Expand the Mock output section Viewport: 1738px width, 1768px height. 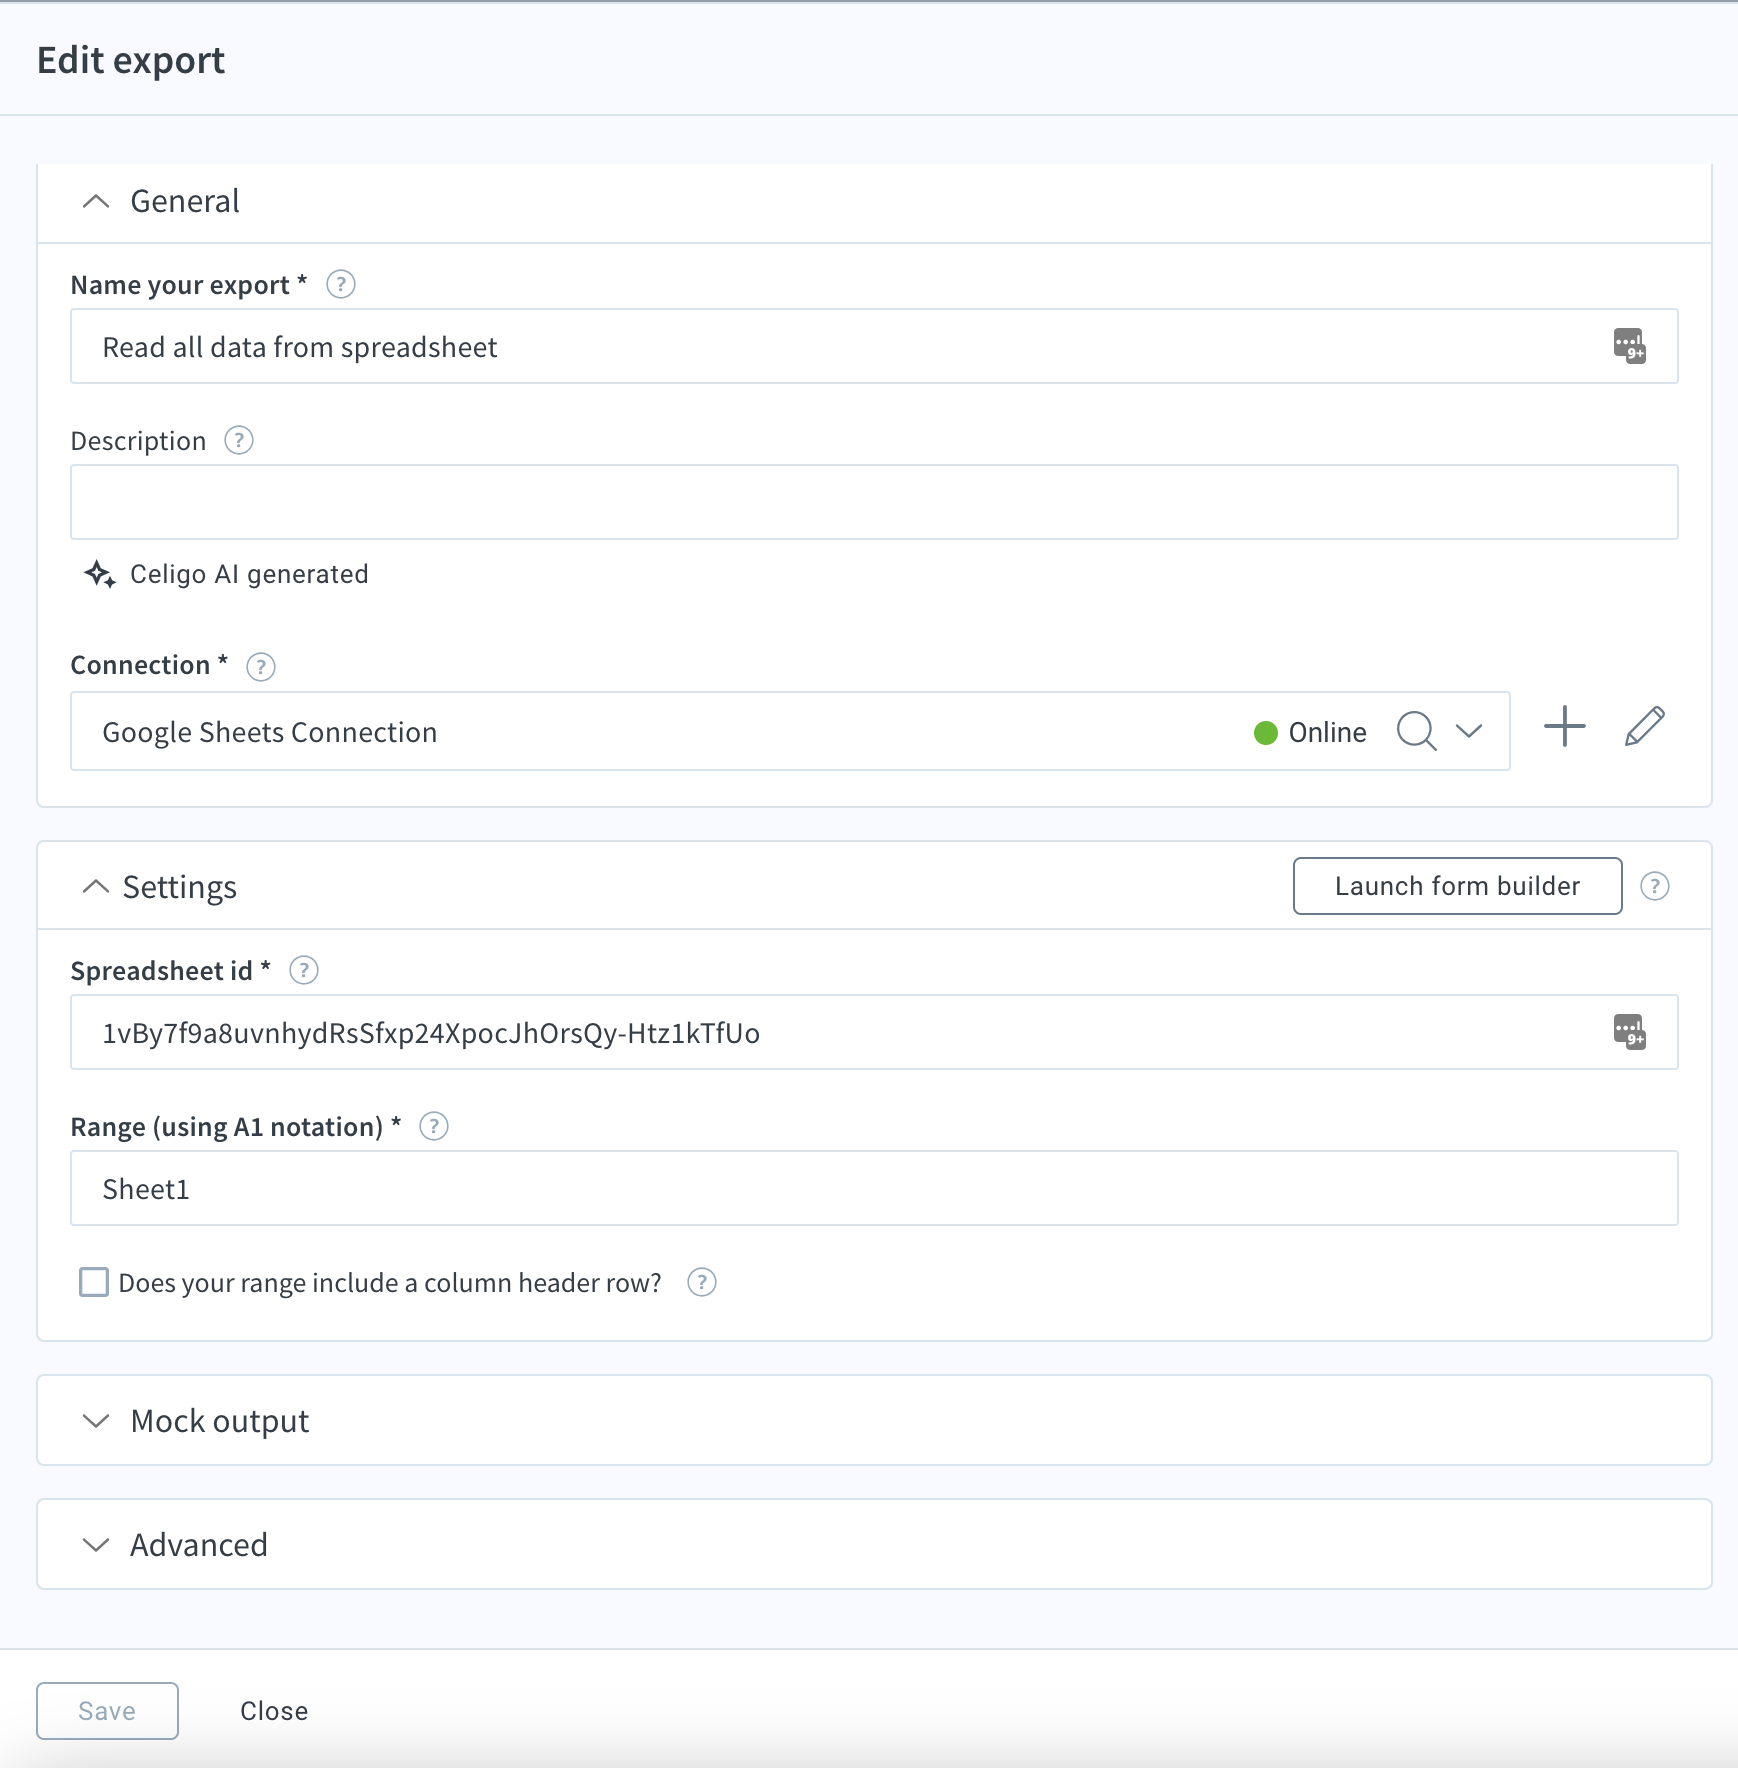[x=96, y=1420]
